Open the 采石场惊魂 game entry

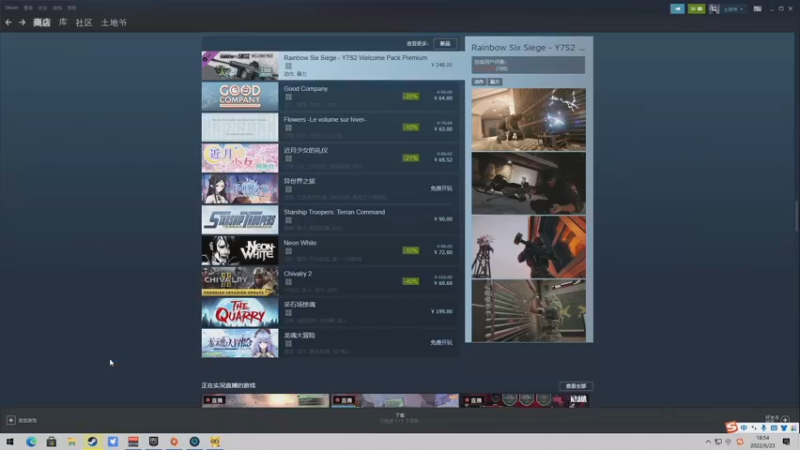click(333, 312)
